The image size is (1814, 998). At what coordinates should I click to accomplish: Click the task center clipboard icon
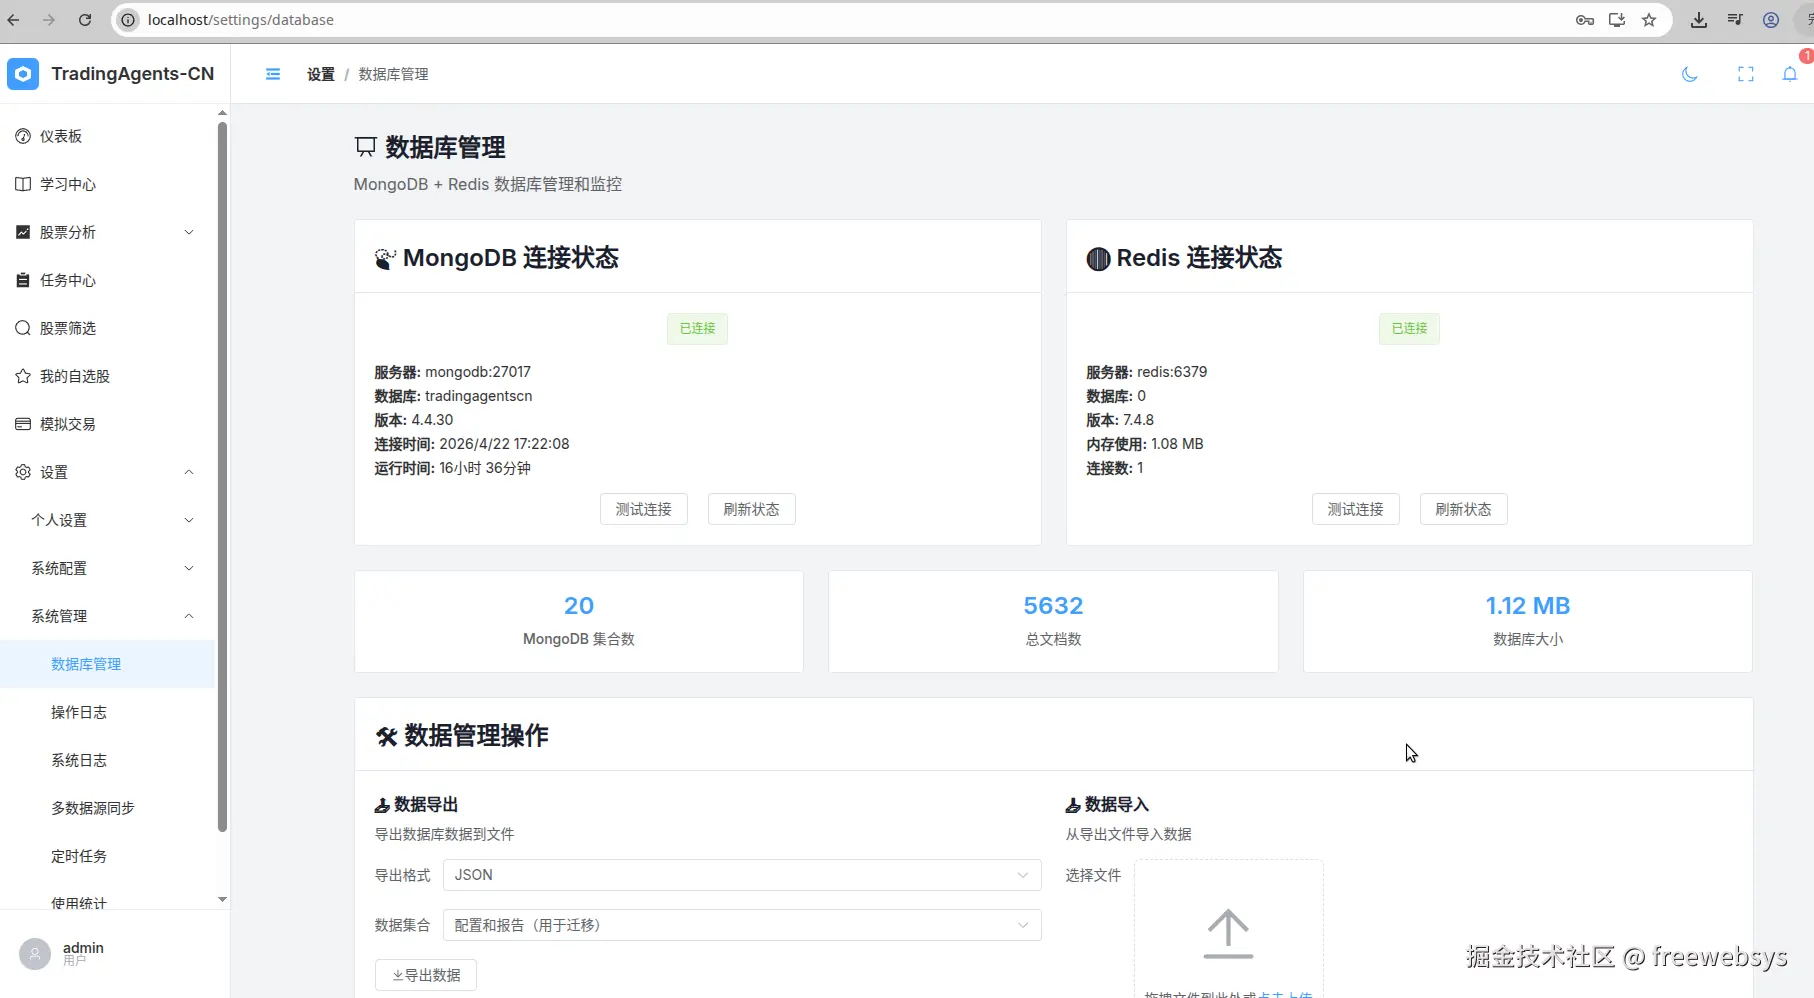tap(23, 280)
